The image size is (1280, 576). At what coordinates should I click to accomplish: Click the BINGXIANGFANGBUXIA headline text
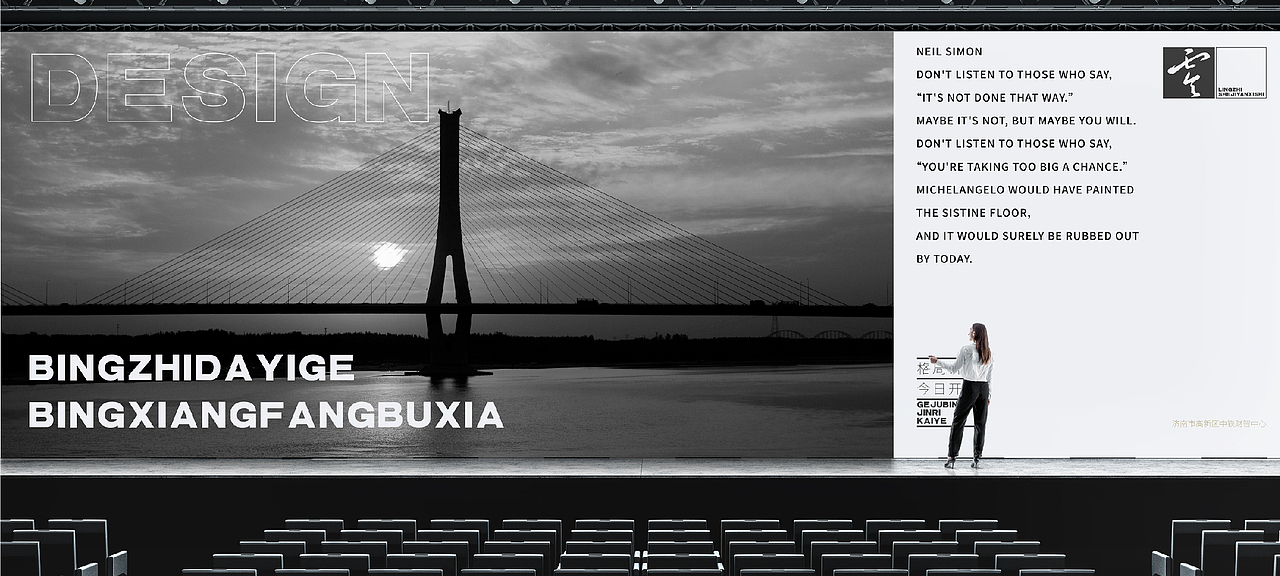click(265, 416)
